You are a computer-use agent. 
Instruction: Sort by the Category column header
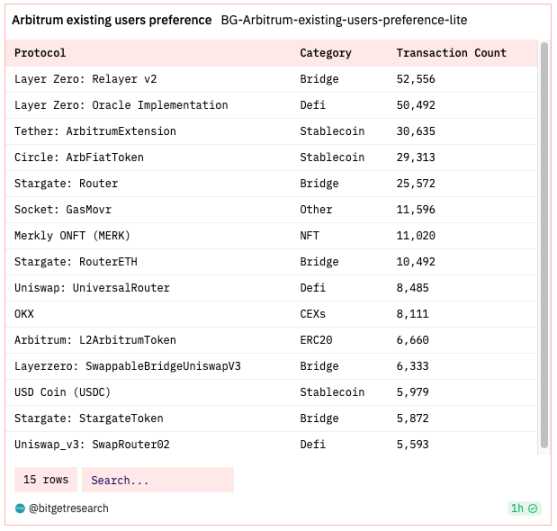pos(325,53)
